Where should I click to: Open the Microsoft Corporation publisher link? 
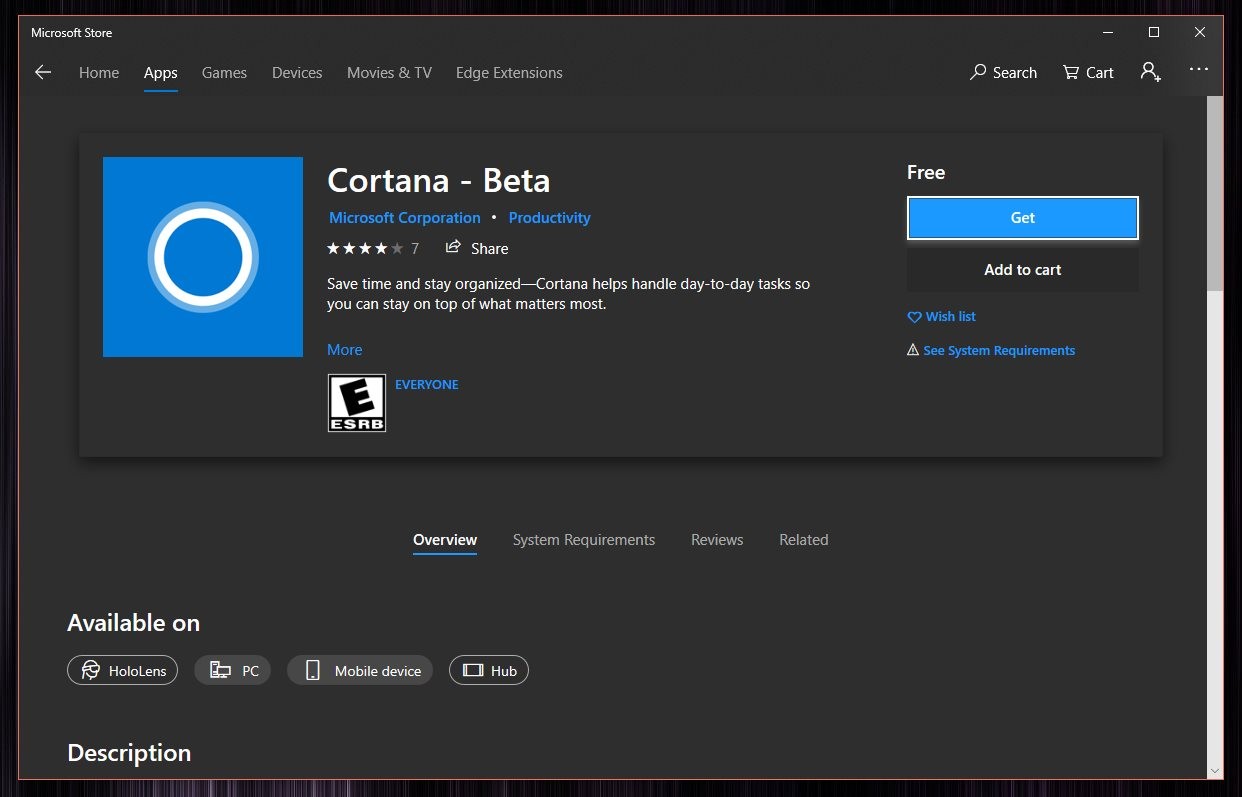[x=405, y=218]
